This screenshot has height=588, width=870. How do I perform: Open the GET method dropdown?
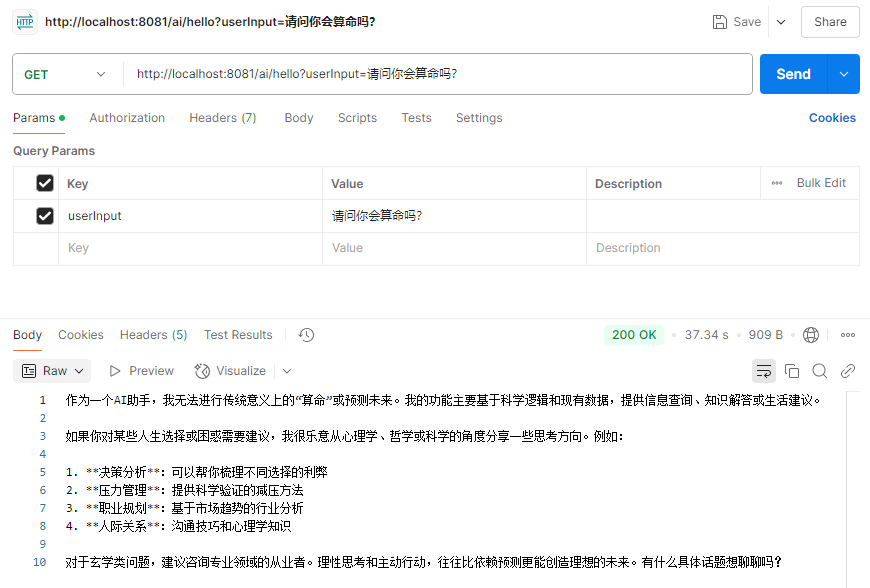click(x=66, y=74)
